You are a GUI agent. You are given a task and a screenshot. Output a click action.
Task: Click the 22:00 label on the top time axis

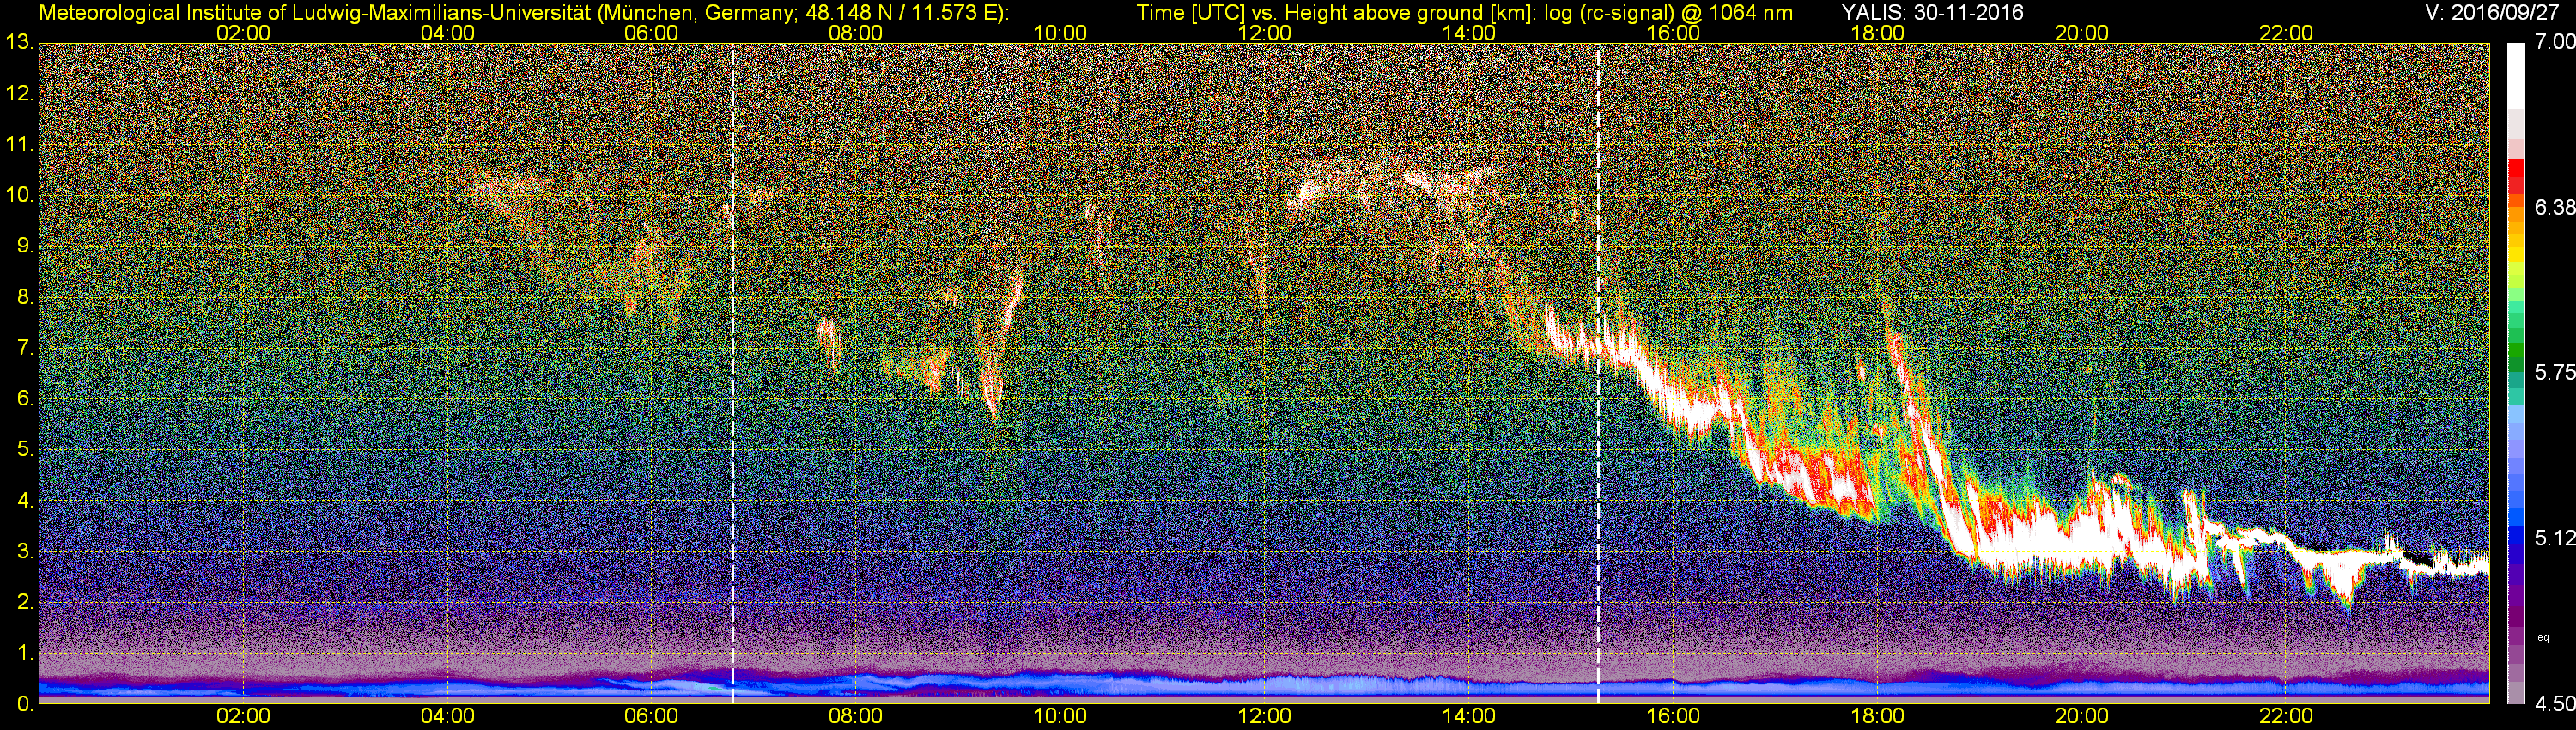point(2286,33)
